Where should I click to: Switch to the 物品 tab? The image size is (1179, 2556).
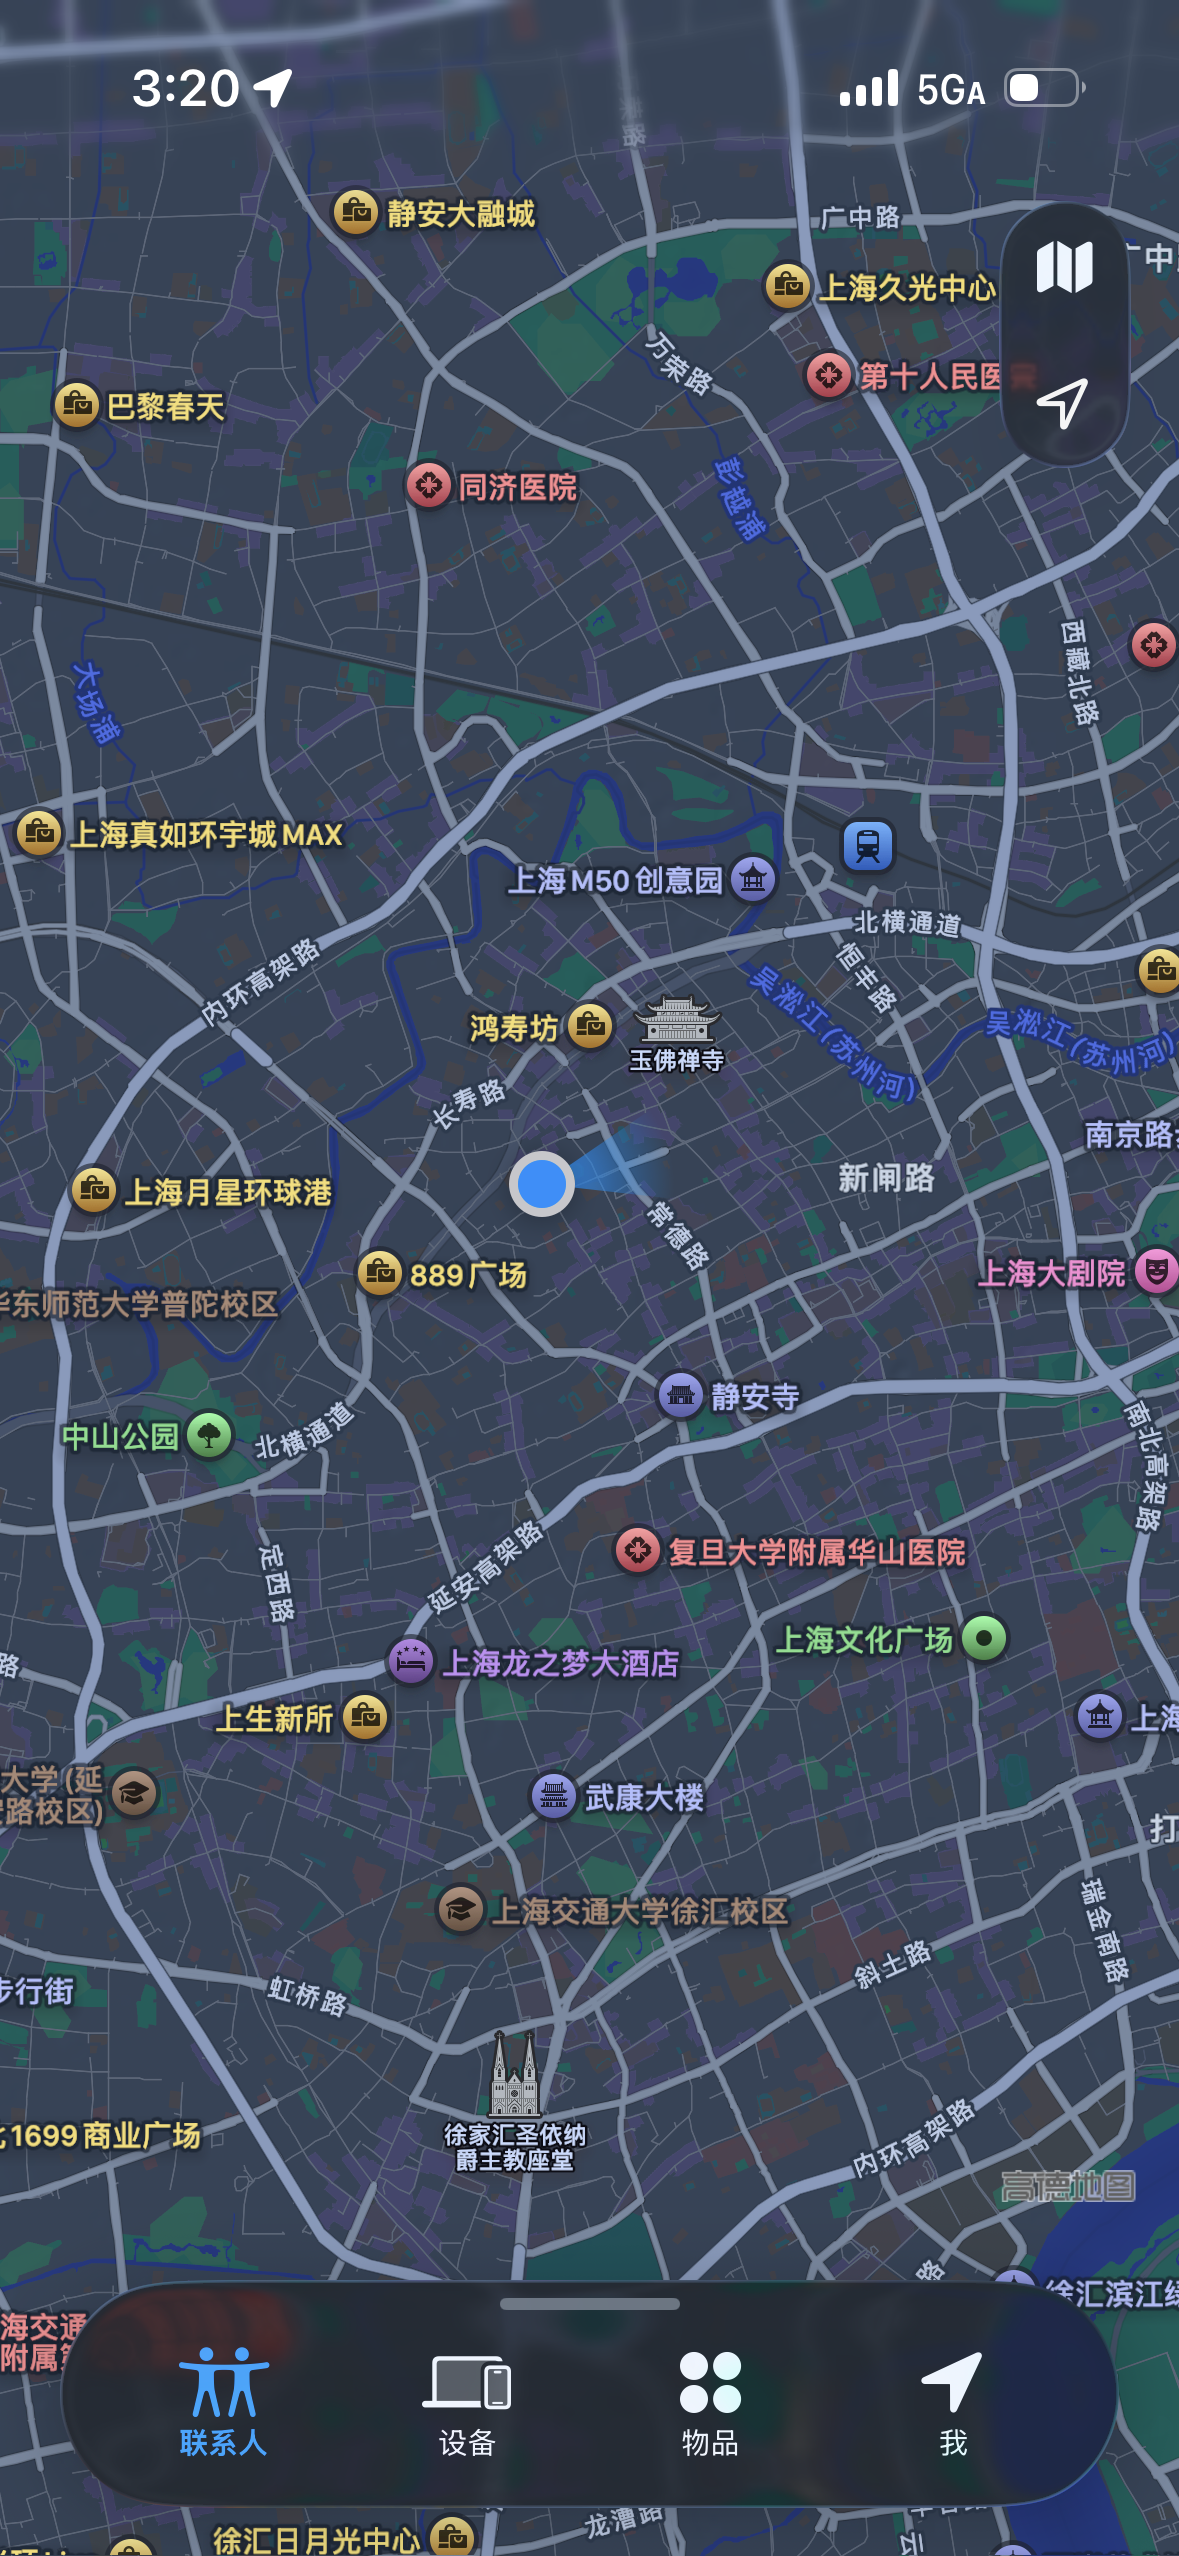click(x=710, y=2402)
